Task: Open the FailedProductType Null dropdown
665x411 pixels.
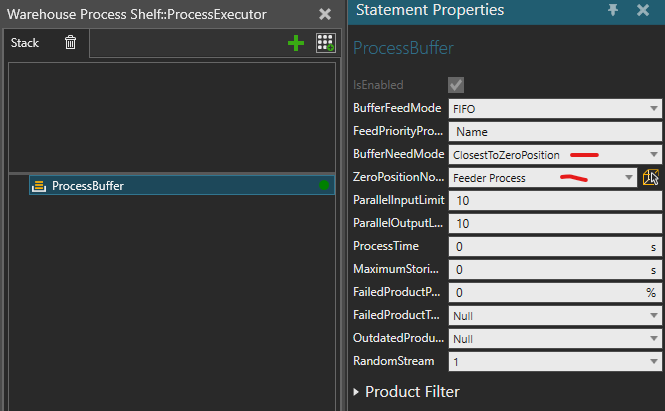Action: (x=555, y=316)
